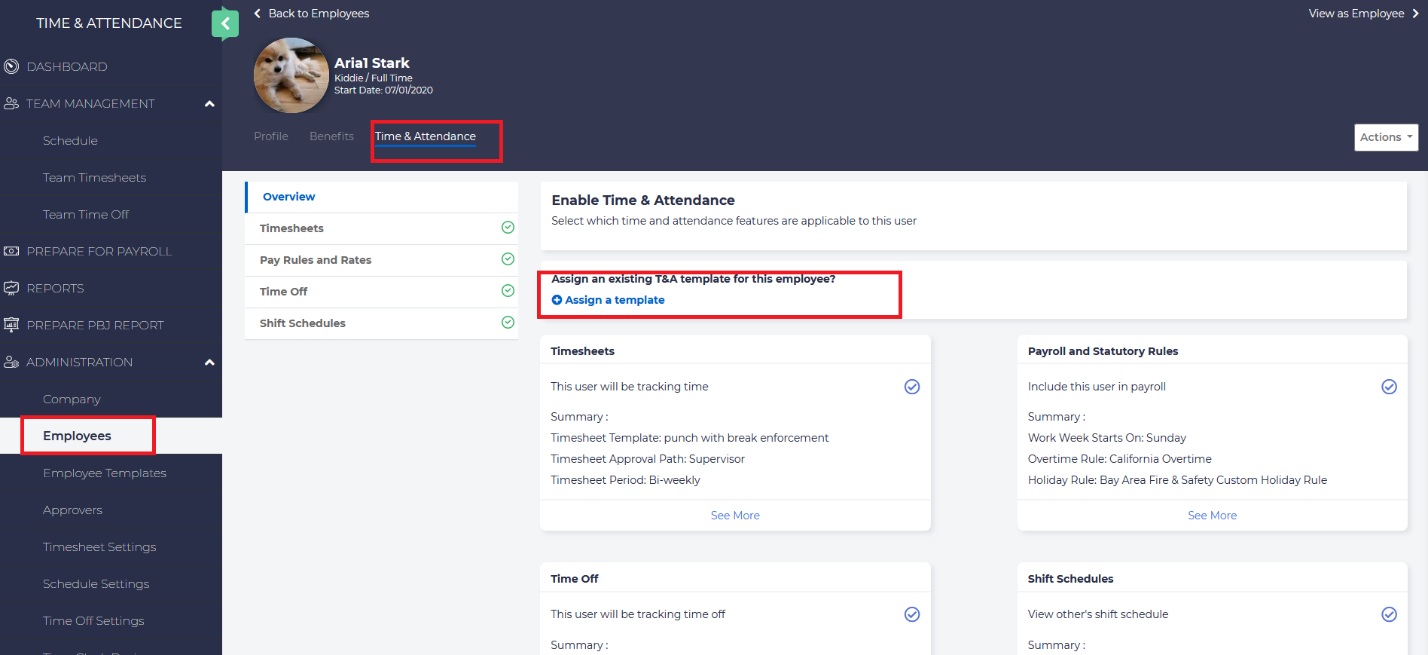This screenshot has width=1428, height=655.
Task: Click the Dashboard gauge icon
Action: (x=12, y=67)
